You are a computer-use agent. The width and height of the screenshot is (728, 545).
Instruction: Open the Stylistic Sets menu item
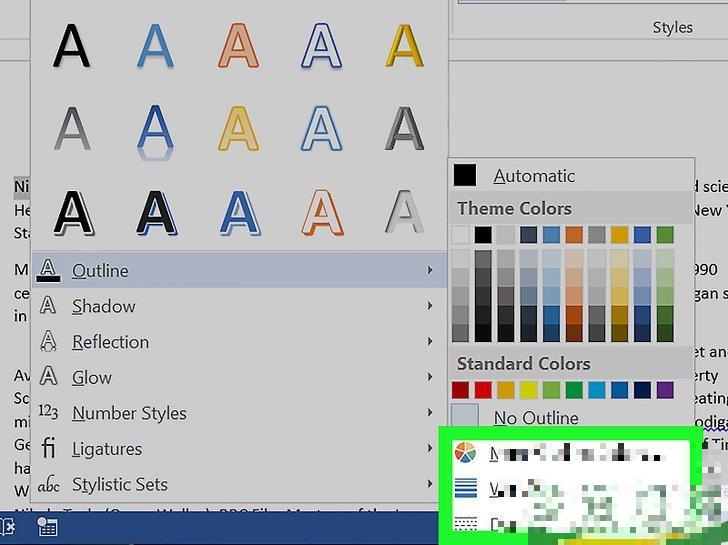[119, 485]
